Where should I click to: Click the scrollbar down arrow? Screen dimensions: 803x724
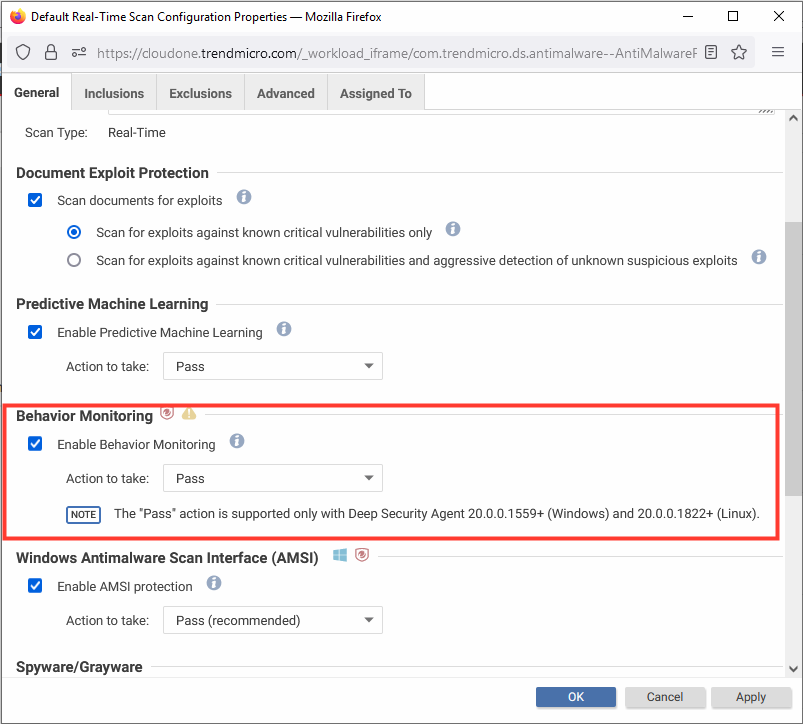coord(793,669)
